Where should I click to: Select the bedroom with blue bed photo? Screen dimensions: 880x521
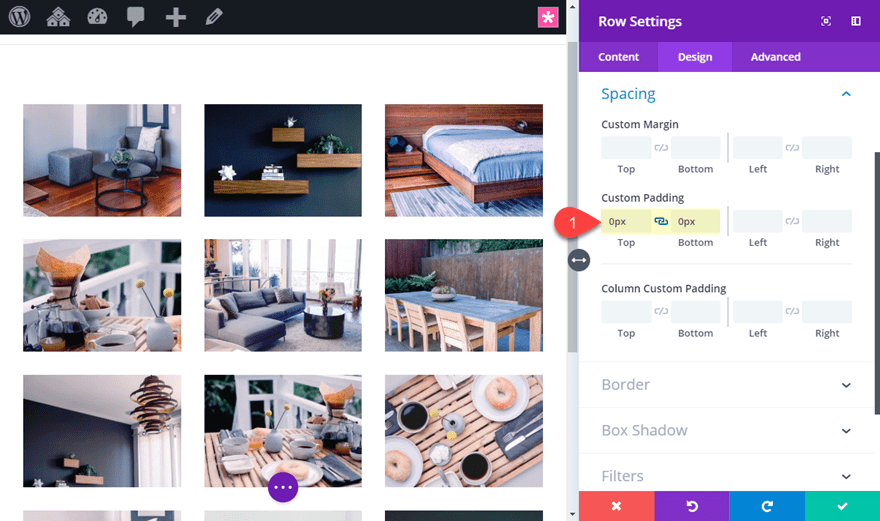click(464, 160)
